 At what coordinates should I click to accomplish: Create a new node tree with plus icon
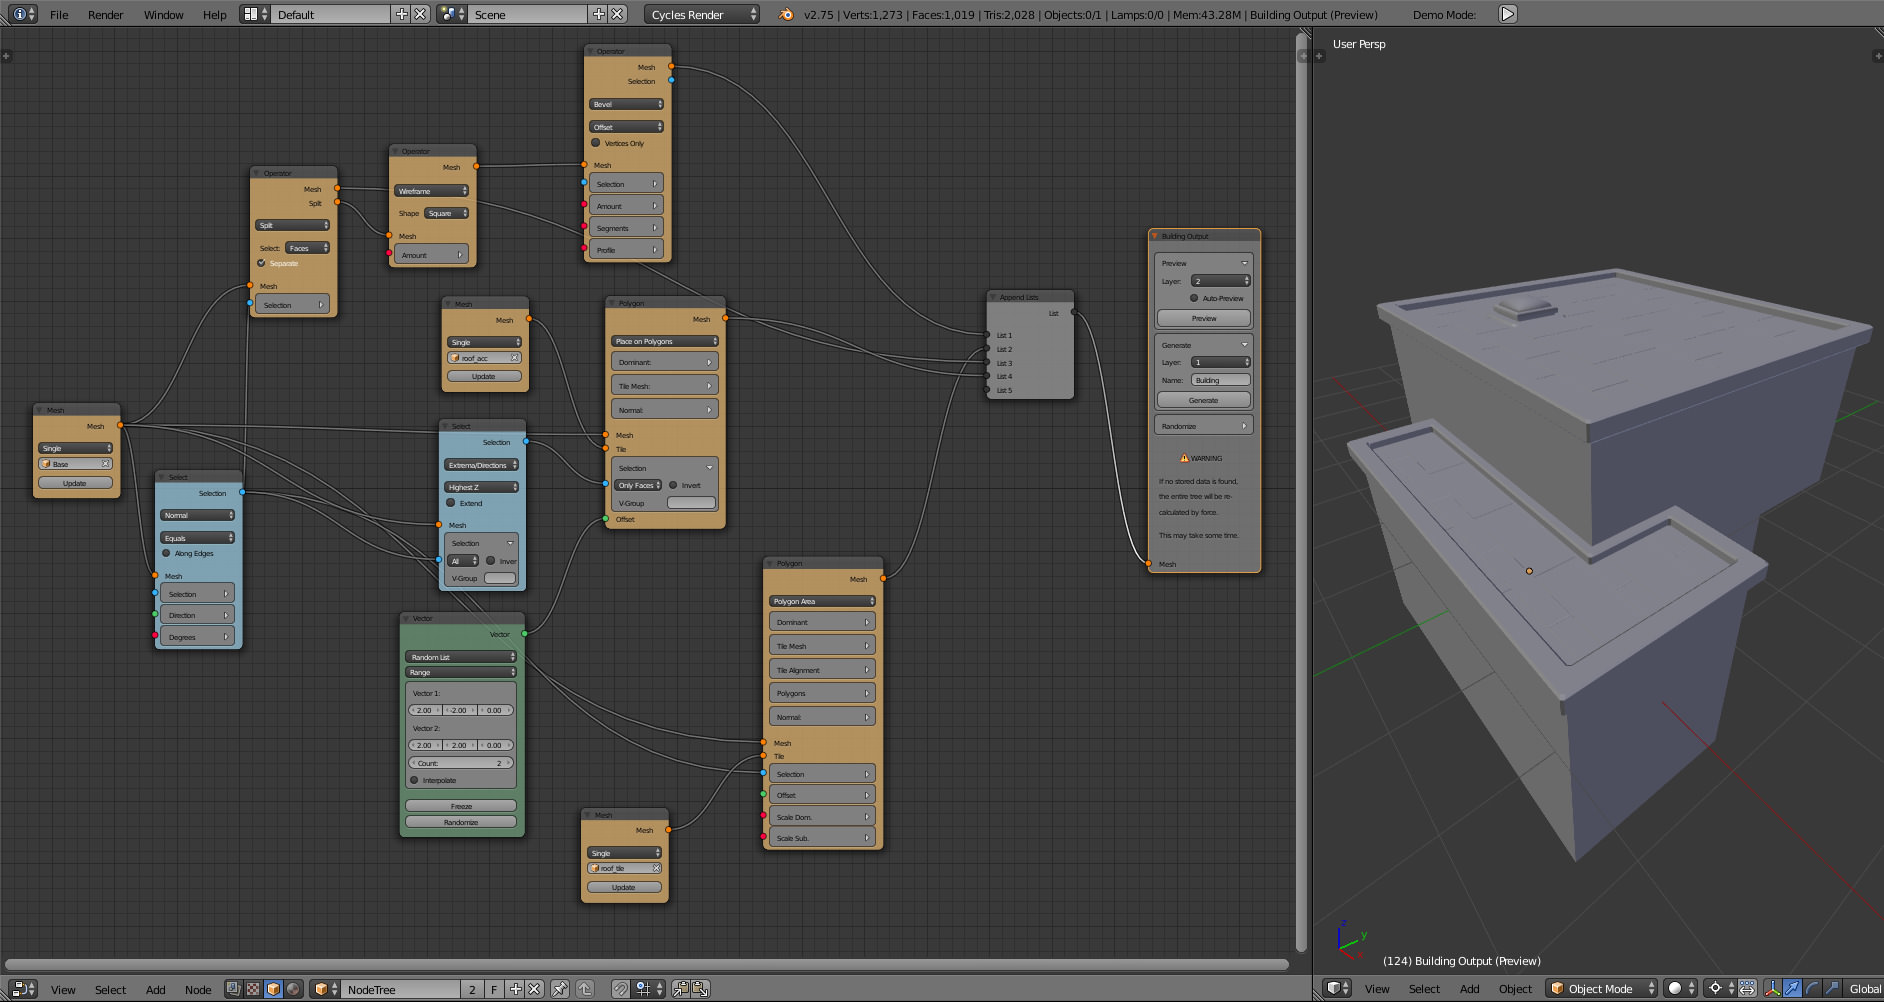click(516, 989)
